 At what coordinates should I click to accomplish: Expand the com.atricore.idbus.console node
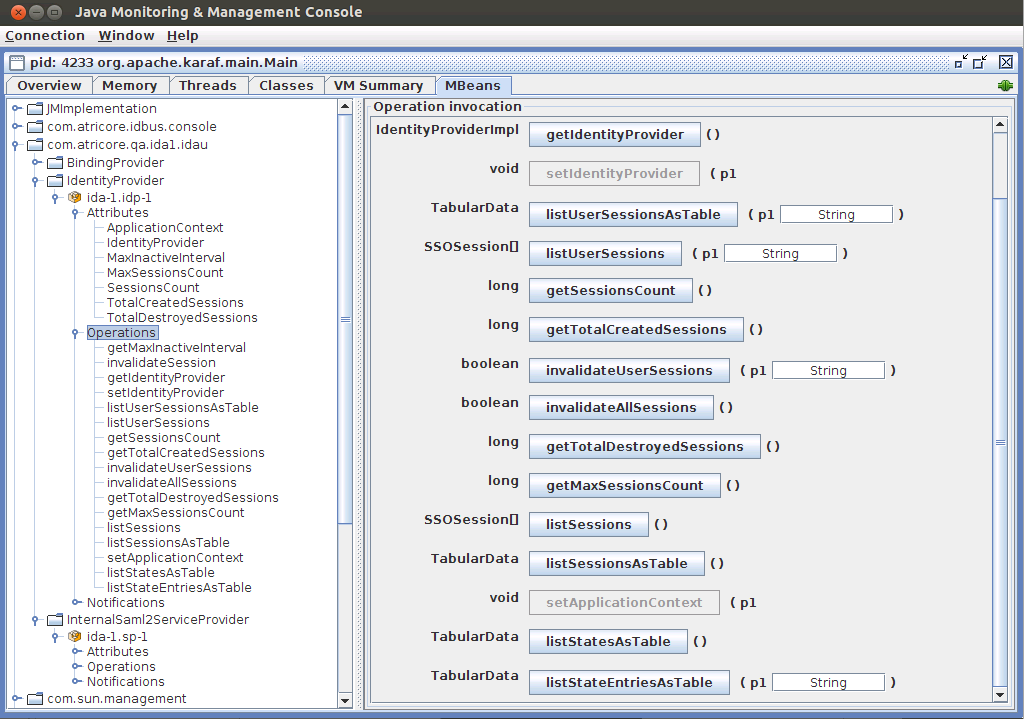16,127
